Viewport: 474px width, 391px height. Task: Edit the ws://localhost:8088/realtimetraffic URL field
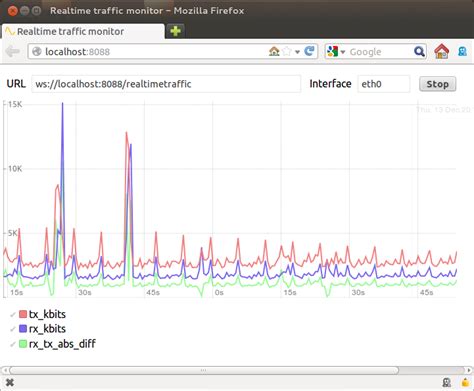166,84
